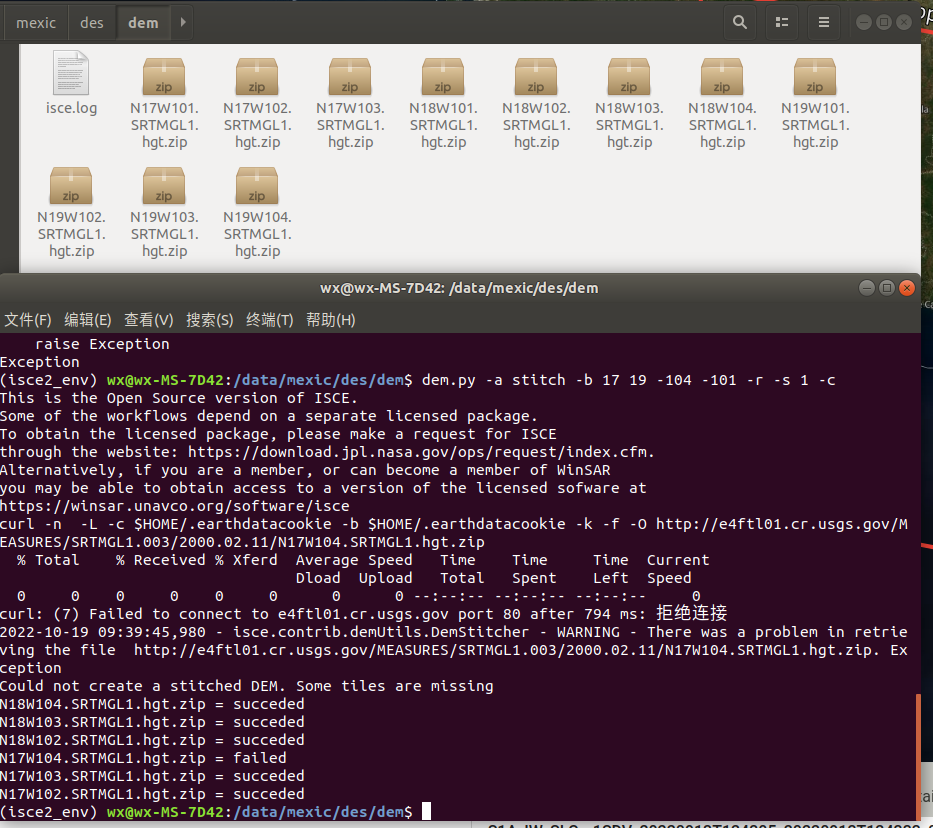Select the N18W104.SRTMGL1.hgt.zip archive
Image resolution: width=933 pixels, height=828 pixels.
[x=721, y=76]
